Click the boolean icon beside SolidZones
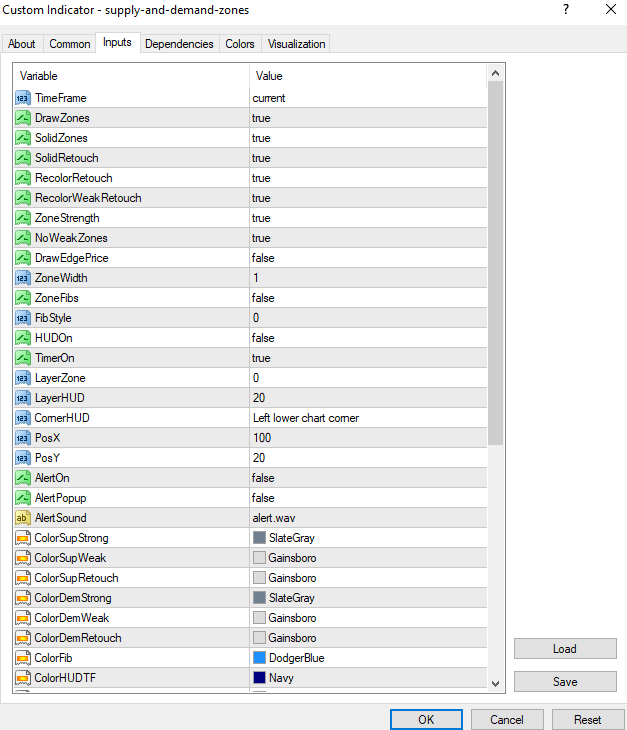The width and height of the screenshot is (627, 730). [23, 138]
